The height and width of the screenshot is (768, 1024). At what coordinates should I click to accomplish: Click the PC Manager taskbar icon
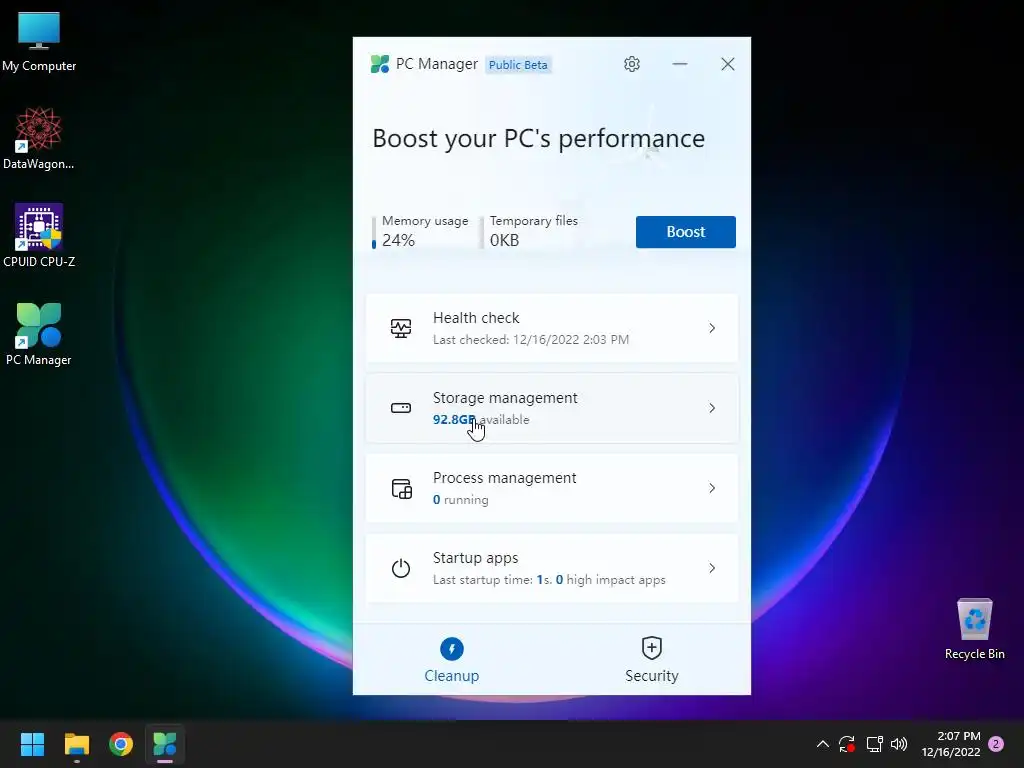point(165,744)
